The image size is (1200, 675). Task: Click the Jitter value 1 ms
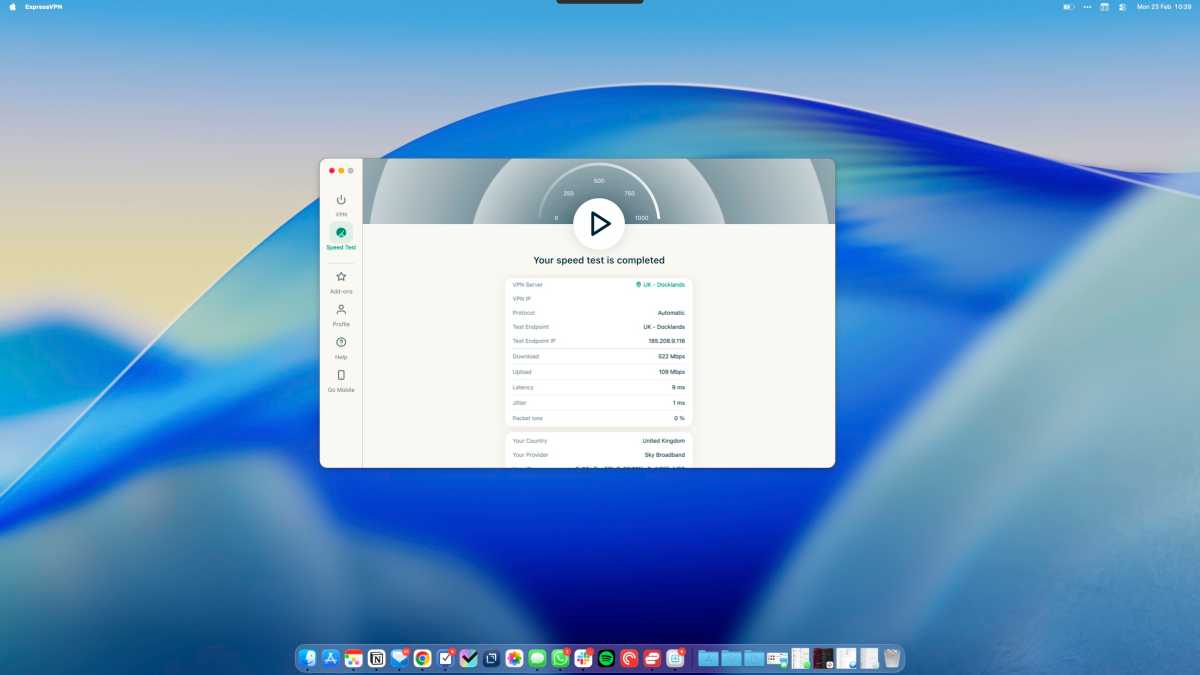tap(679, 403)
